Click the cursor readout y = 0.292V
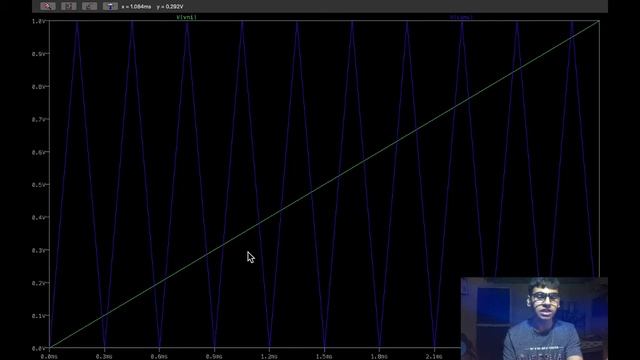Screen dimensions: 640x360 tap(170, 7)
